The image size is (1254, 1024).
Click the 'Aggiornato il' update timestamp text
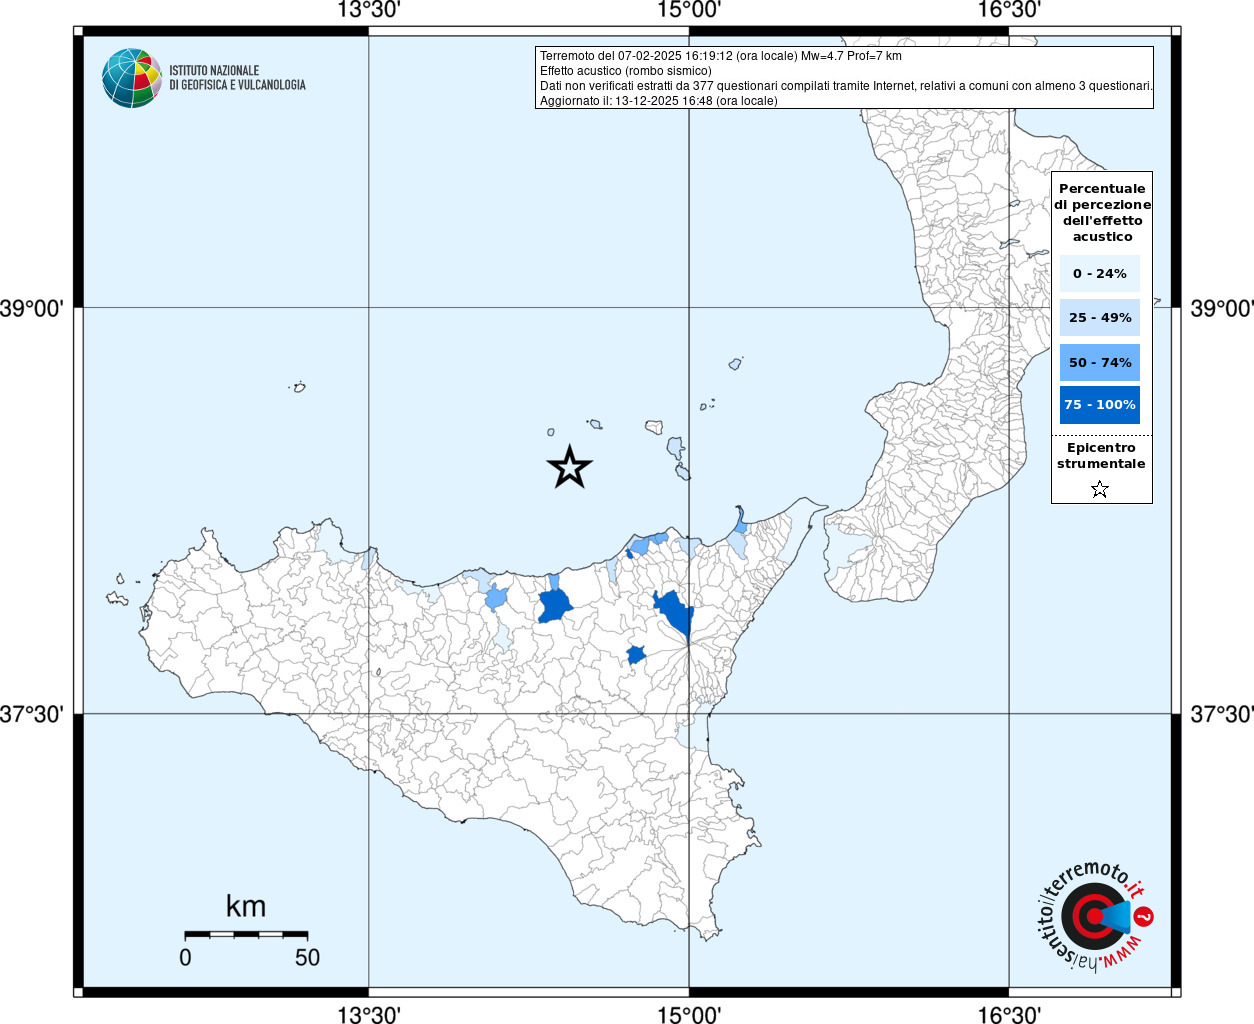pyautogui.click(x=658, y=101)
